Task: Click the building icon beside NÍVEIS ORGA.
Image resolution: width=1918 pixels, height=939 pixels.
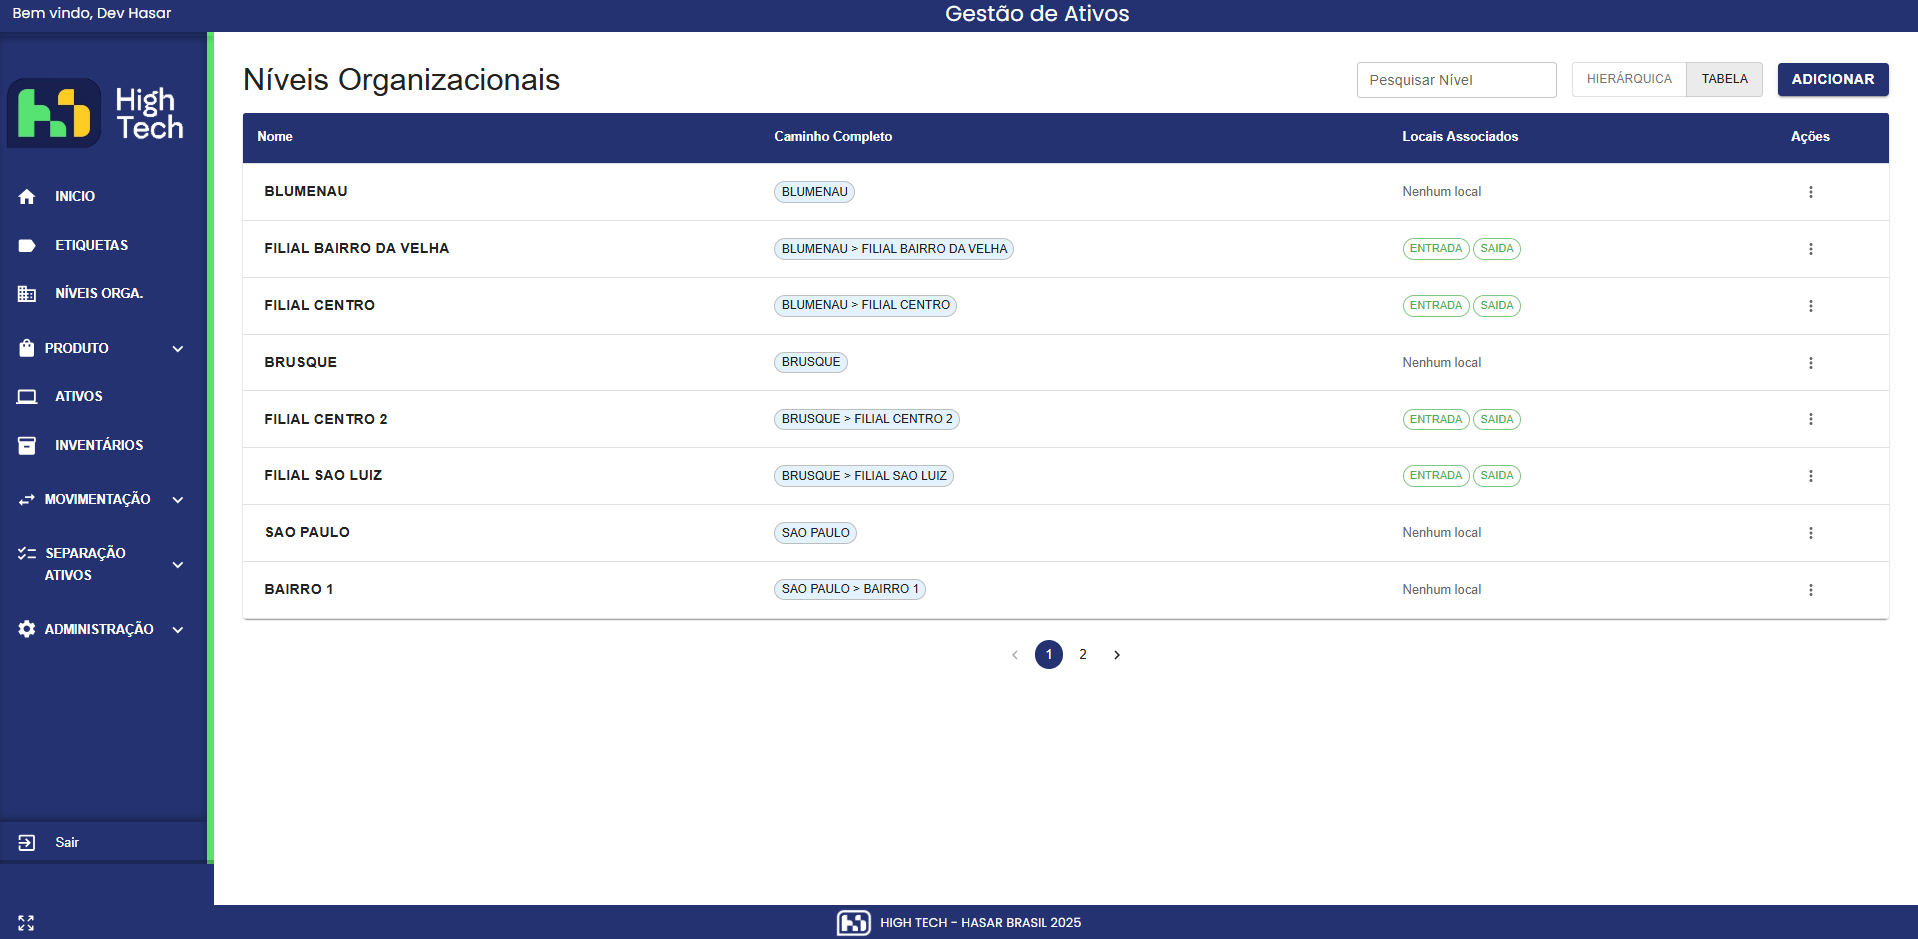Action: [x=27, y=294]
